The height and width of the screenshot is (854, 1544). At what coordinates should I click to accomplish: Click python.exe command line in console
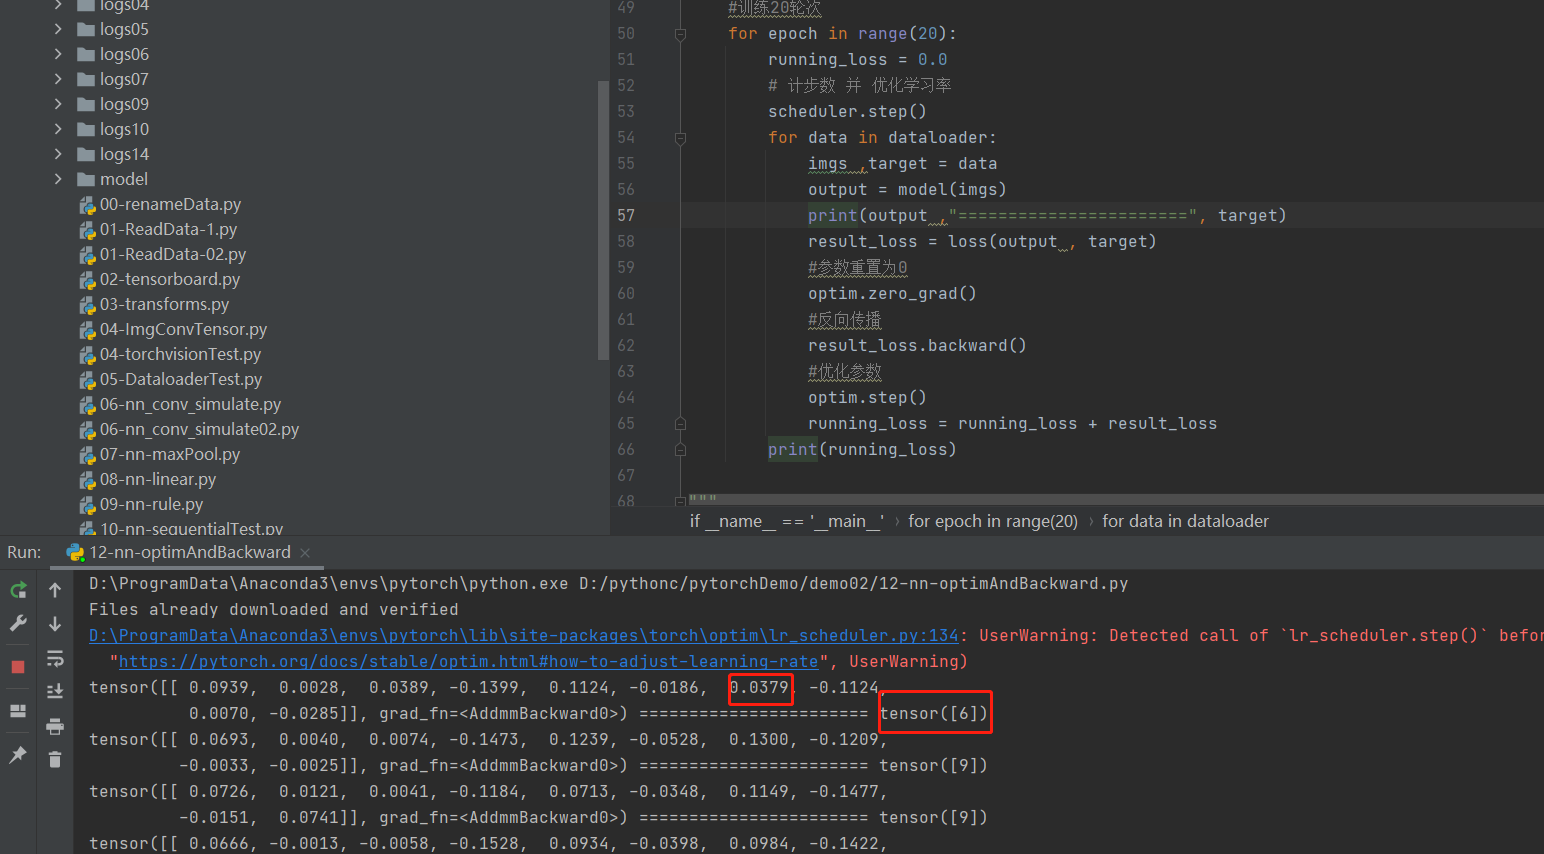tap(608, 584)
